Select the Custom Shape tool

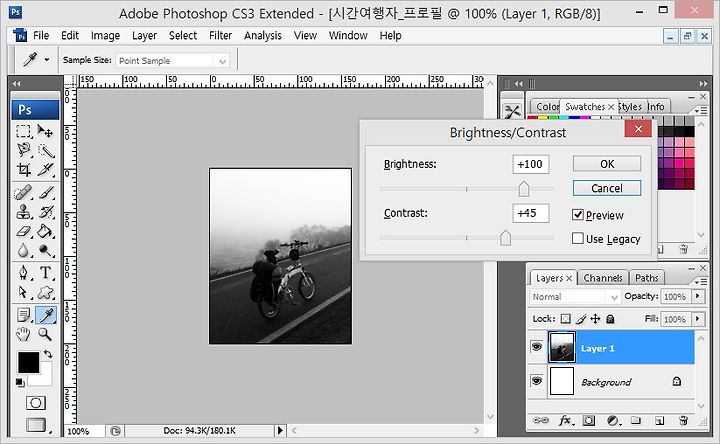(45, 292)
